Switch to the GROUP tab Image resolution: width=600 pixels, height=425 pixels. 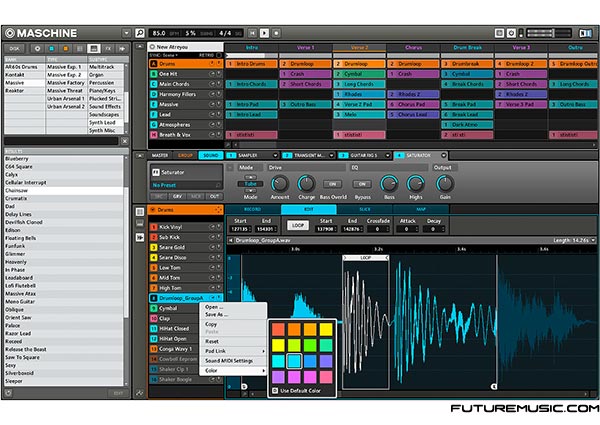(185, 155)
